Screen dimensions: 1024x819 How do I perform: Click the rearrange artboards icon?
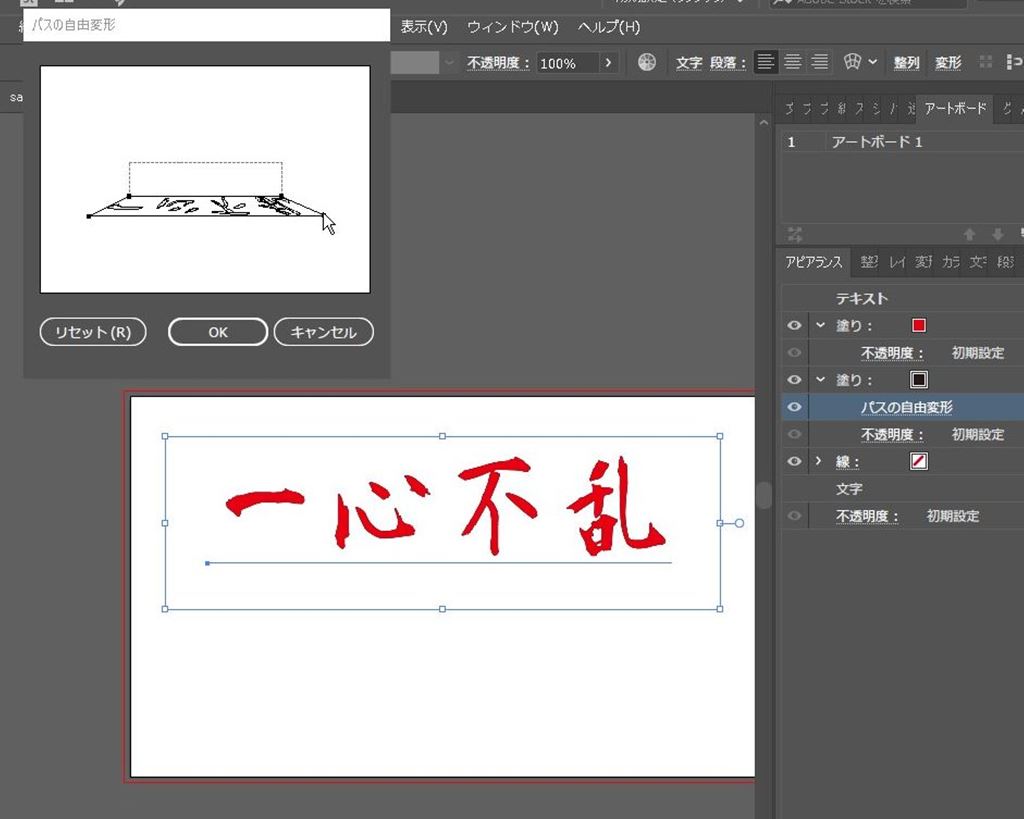[x=795, y=234]
